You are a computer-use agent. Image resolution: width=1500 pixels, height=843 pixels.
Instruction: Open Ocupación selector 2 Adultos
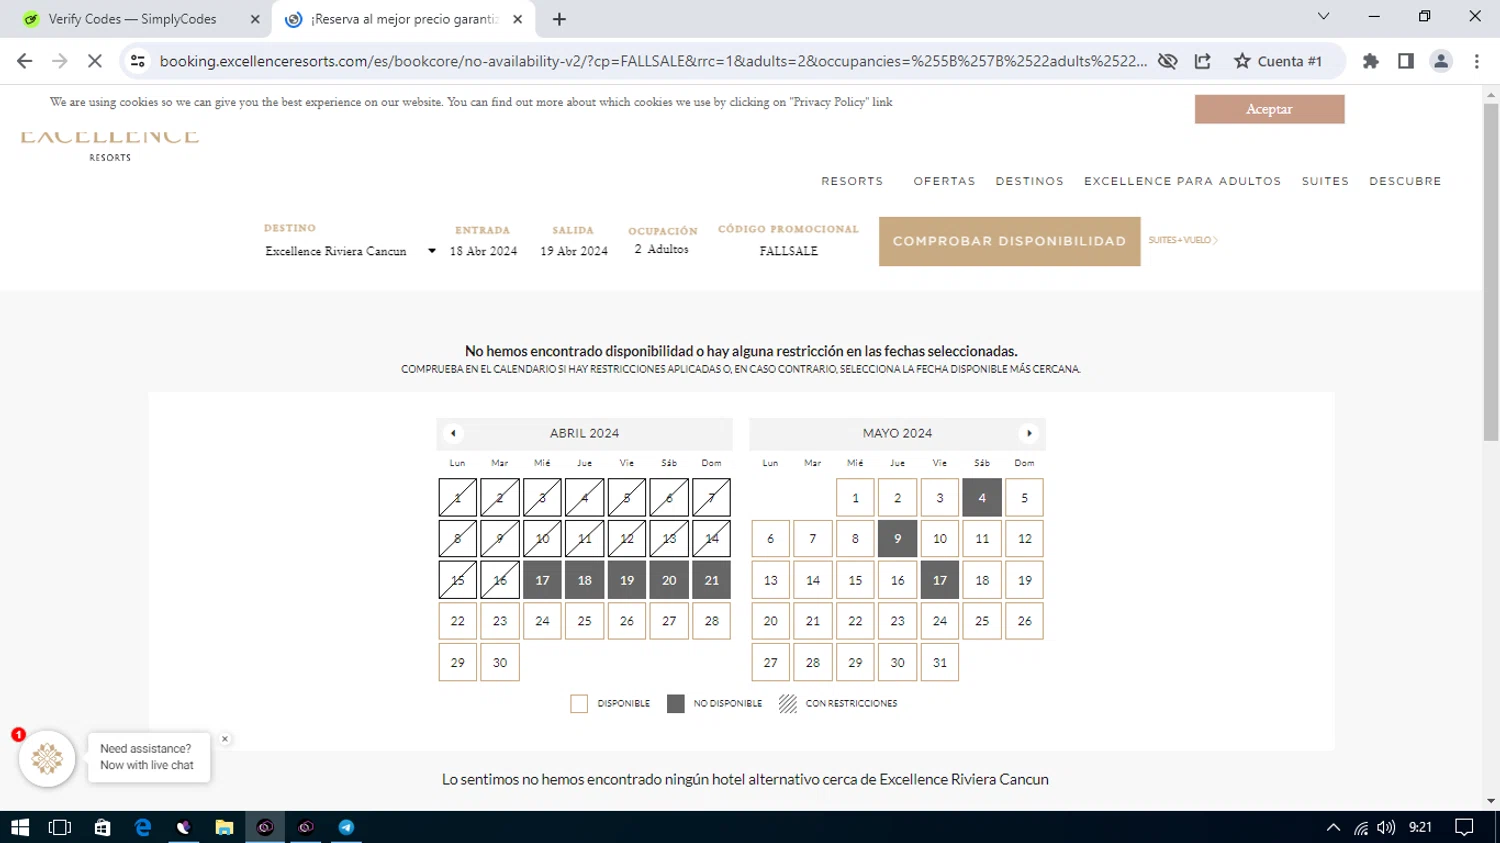(661, 249)
